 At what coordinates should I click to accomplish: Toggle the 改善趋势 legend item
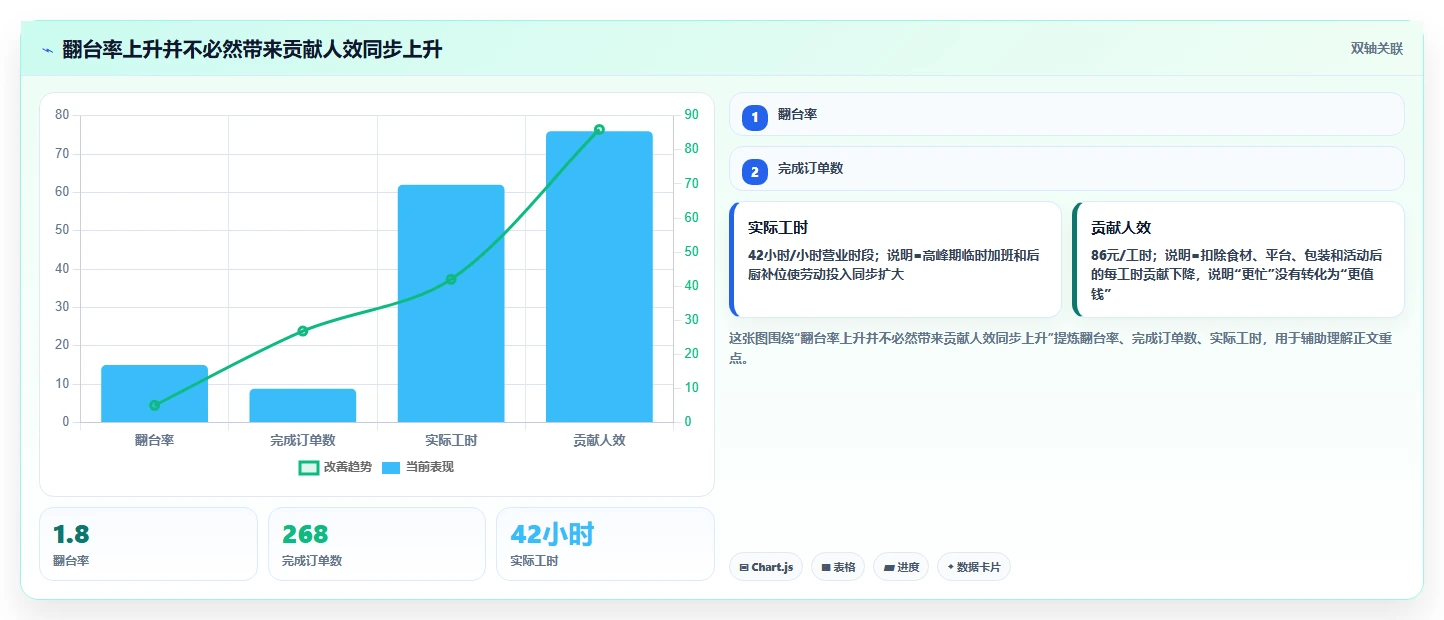tap(335, 467)
